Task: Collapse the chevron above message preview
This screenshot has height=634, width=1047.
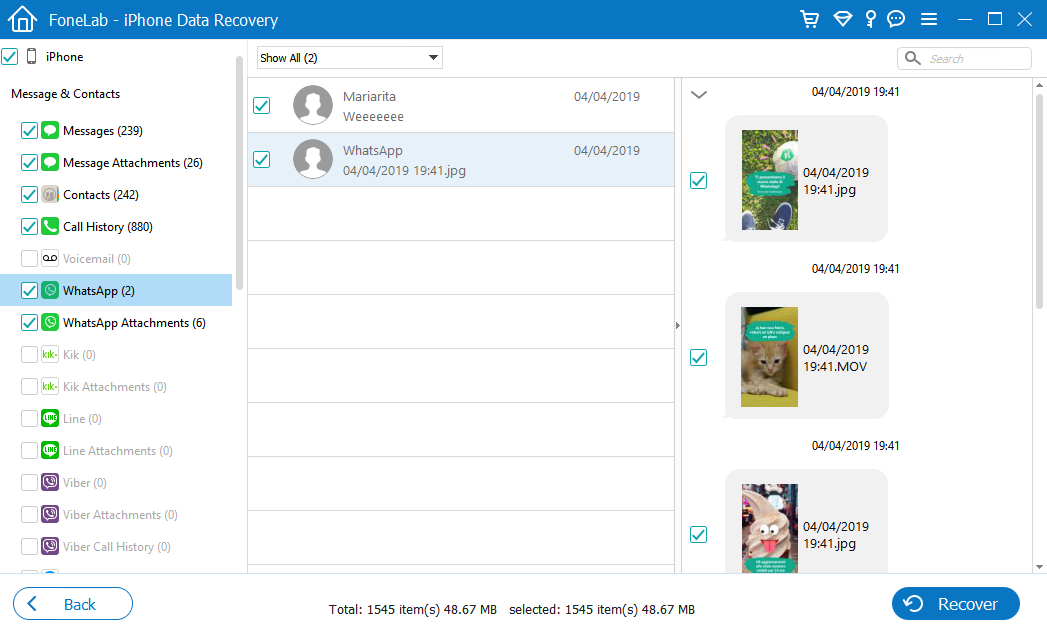Action: point(699,95)
